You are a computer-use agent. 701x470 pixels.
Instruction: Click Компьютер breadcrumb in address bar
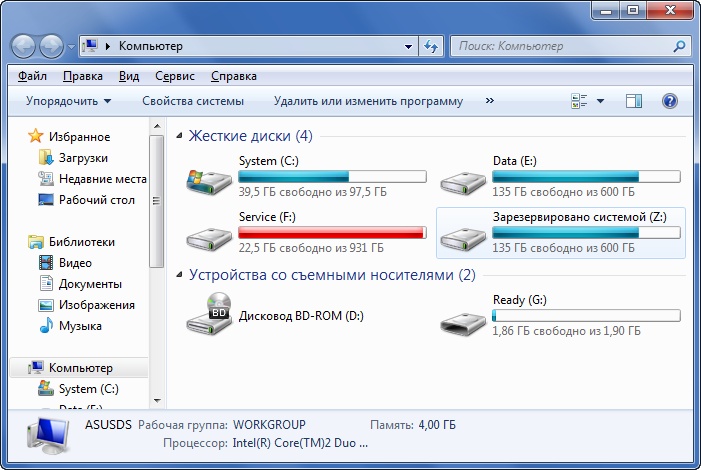tap(151, 46)
